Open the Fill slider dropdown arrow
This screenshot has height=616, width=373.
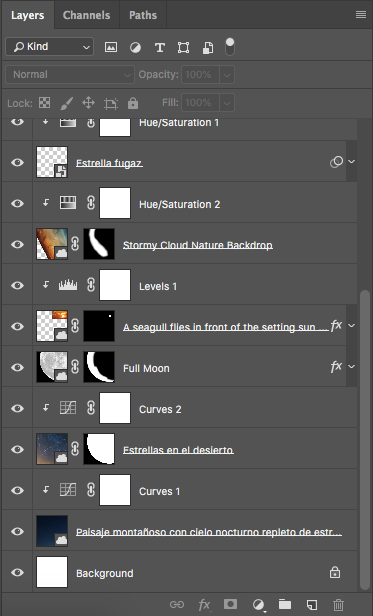(x=227, y=103)
